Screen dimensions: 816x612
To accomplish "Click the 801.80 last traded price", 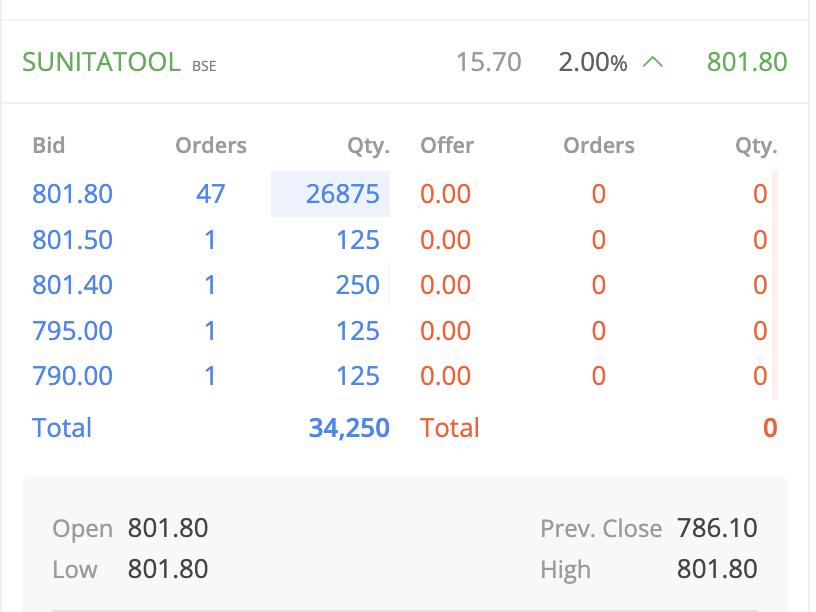I will coord(747,62).
